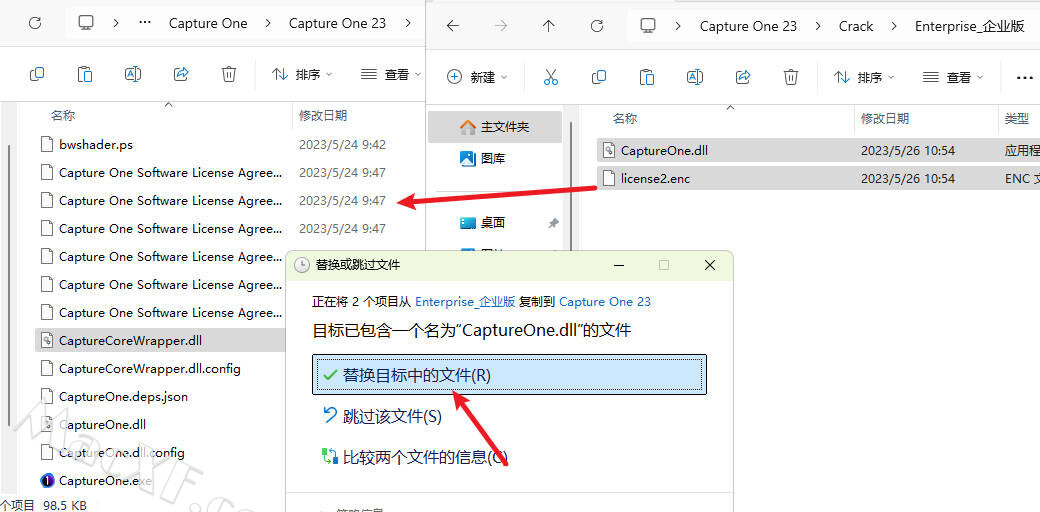This screenshot has width=1040, height=512.
Task: Go back in the right Explorer window
Action: 452,26
